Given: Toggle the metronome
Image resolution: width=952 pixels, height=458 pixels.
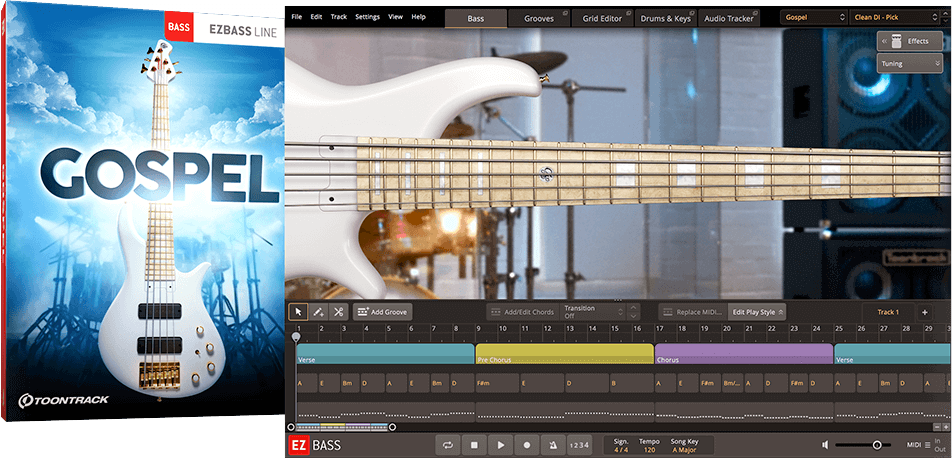Looking at the screenshot, I should [553, 445].
